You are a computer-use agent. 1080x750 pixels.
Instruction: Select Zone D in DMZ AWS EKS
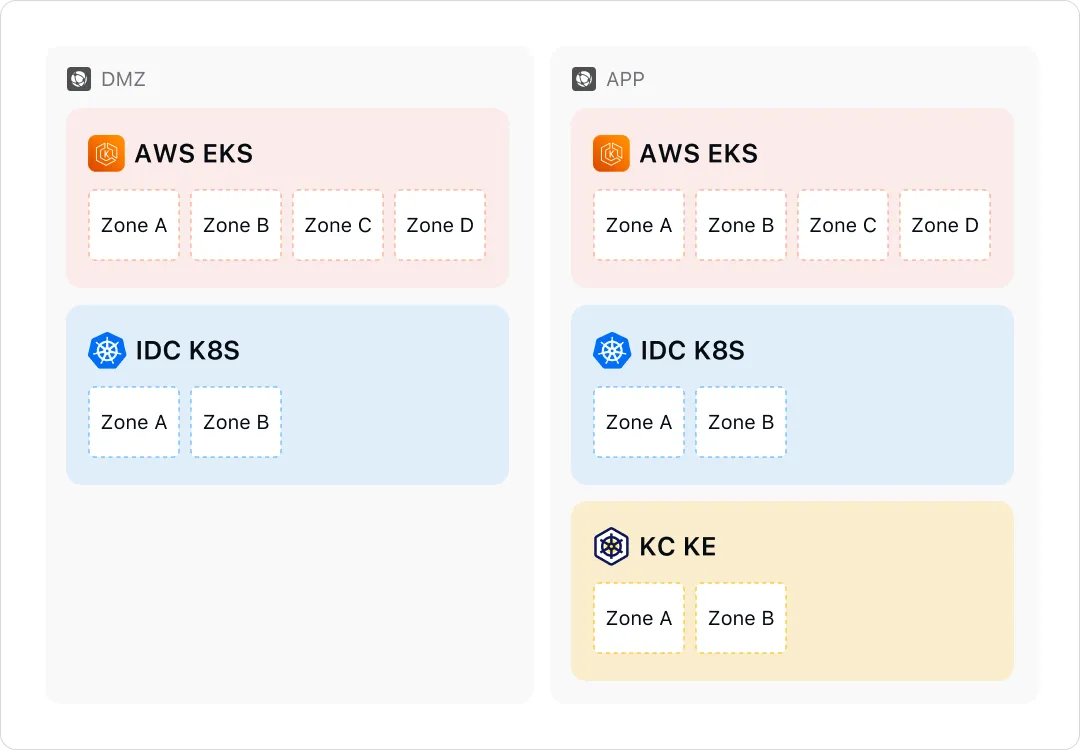click(x=439, y=225)
